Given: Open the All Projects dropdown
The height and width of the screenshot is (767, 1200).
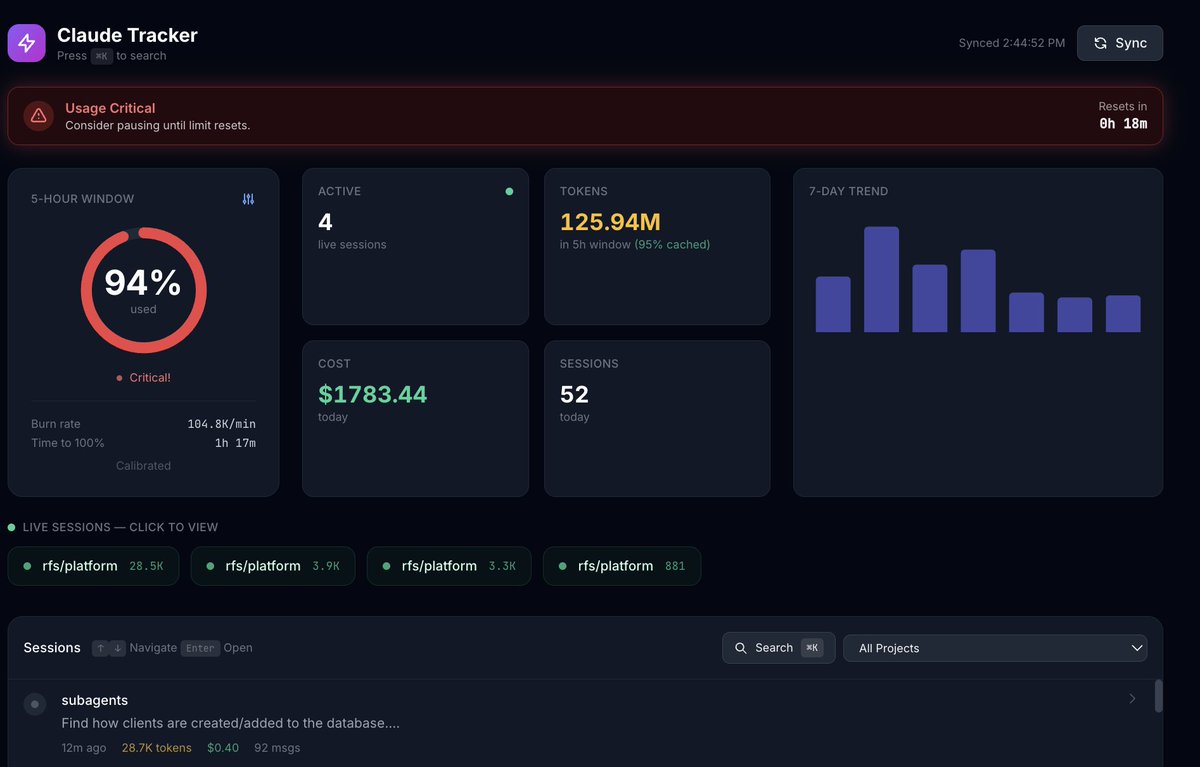Looking at the screenshot, I should (996, 648).
